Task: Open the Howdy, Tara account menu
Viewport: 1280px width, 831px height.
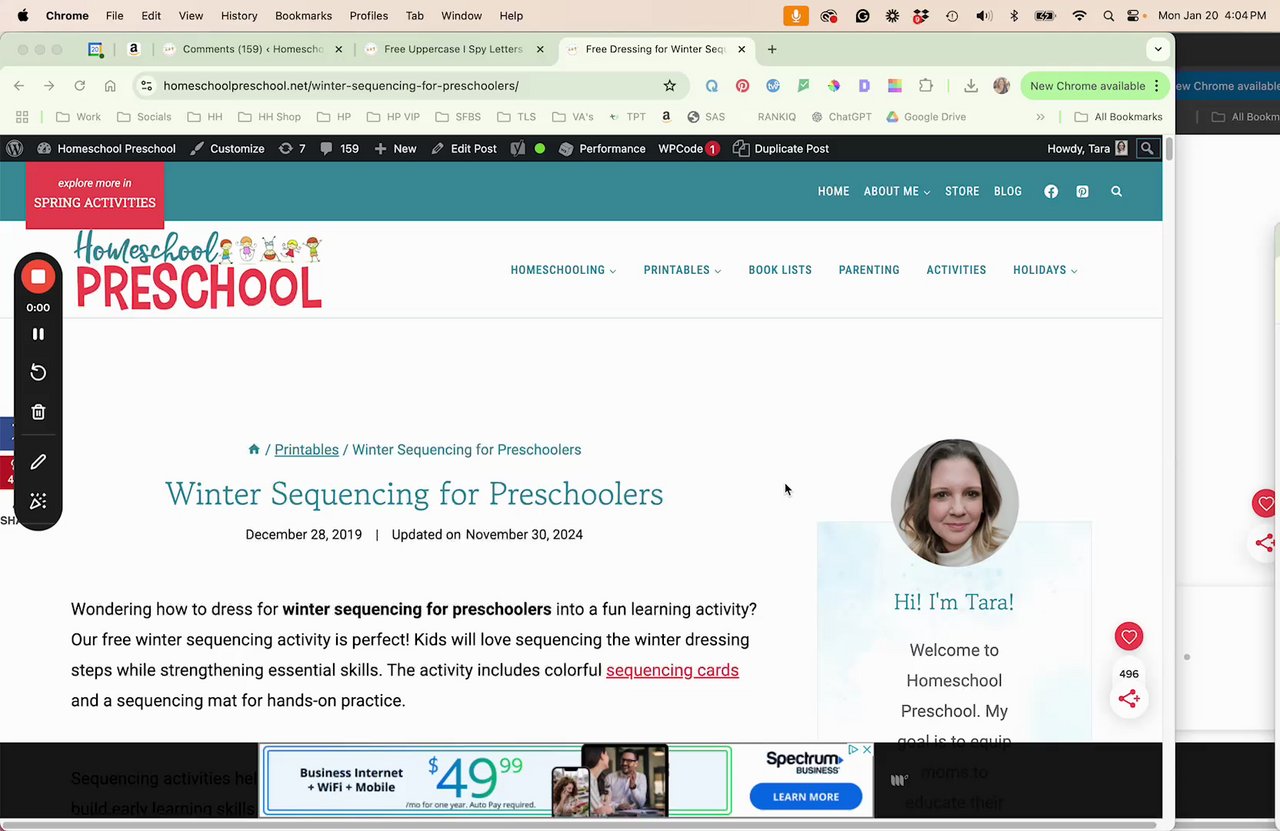Action: coord(1087,148)
